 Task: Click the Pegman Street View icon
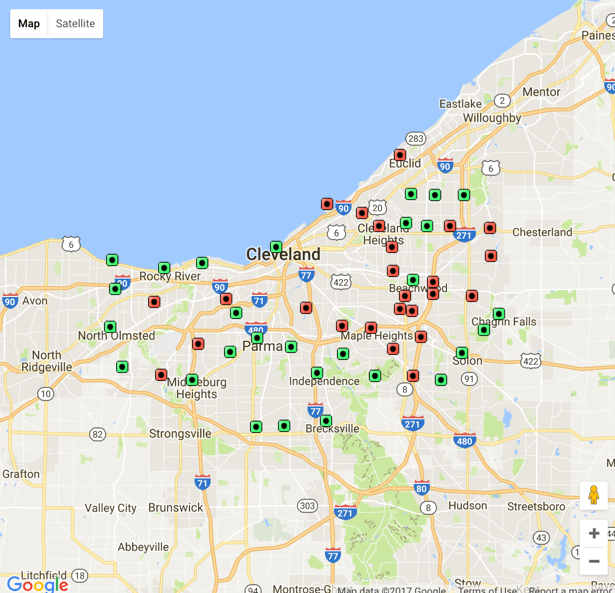point(593,495)
